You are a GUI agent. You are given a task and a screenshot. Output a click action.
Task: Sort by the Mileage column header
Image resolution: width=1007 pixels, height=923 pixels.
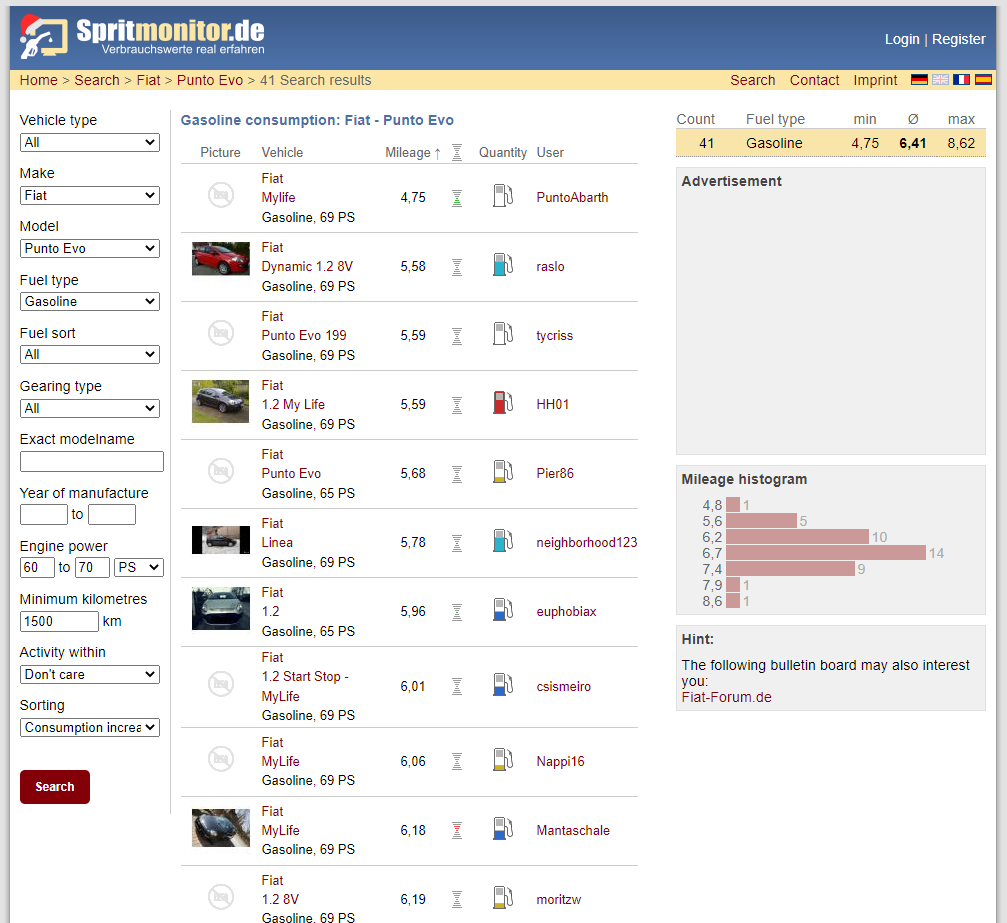[x=413, y=153]
